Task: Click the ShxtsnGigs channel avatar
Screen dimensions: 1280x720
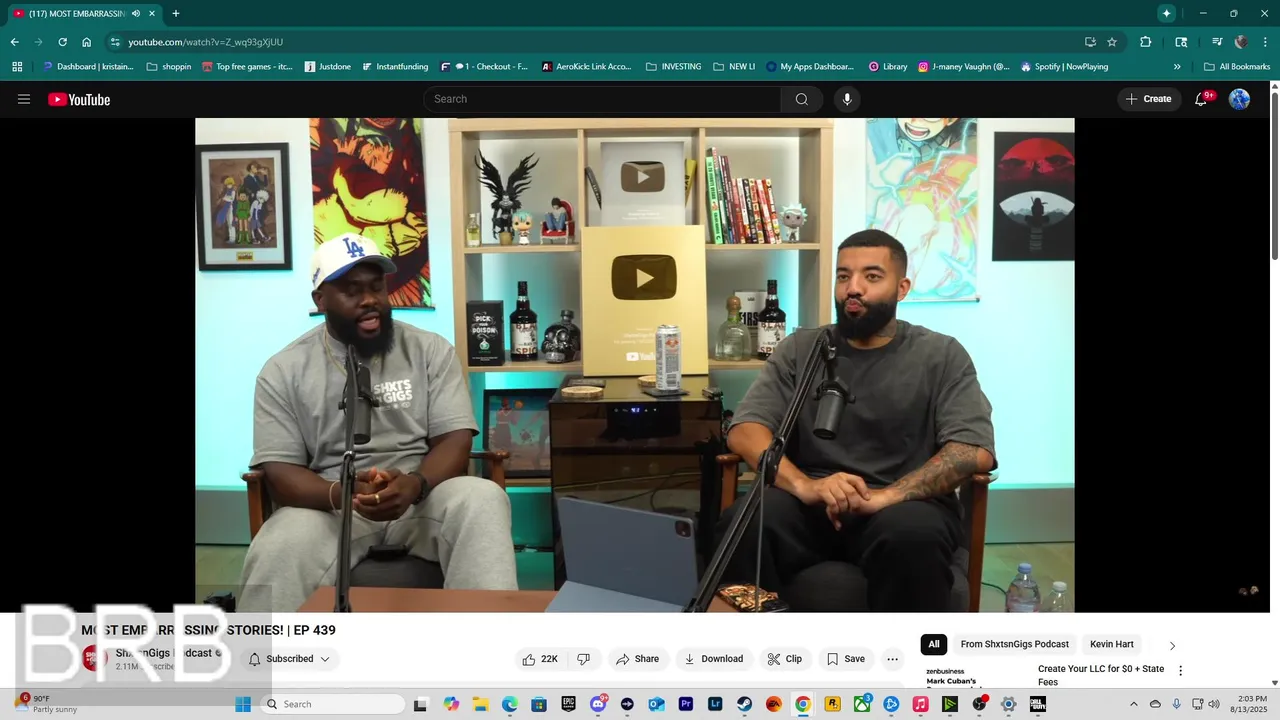Action: point(95,658)
